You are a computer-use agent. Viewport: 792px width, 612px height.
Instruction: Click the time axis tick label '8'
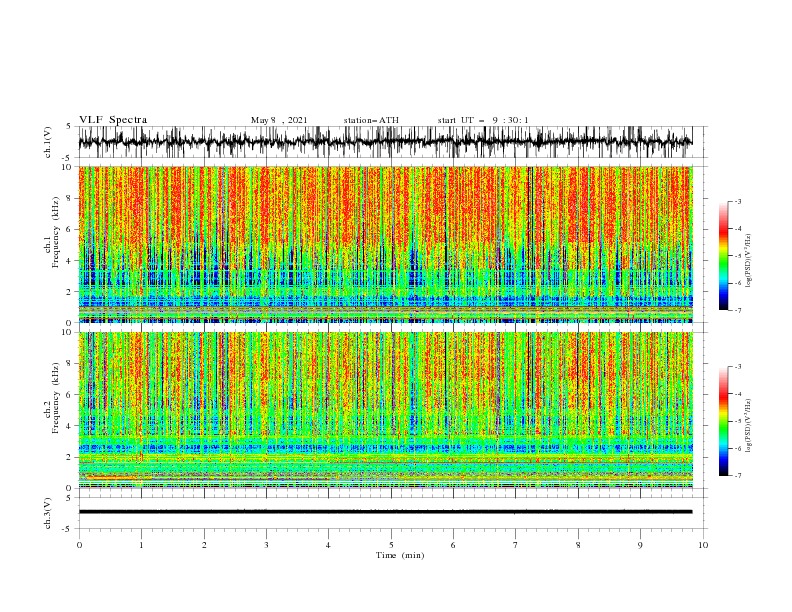[578, 545]
